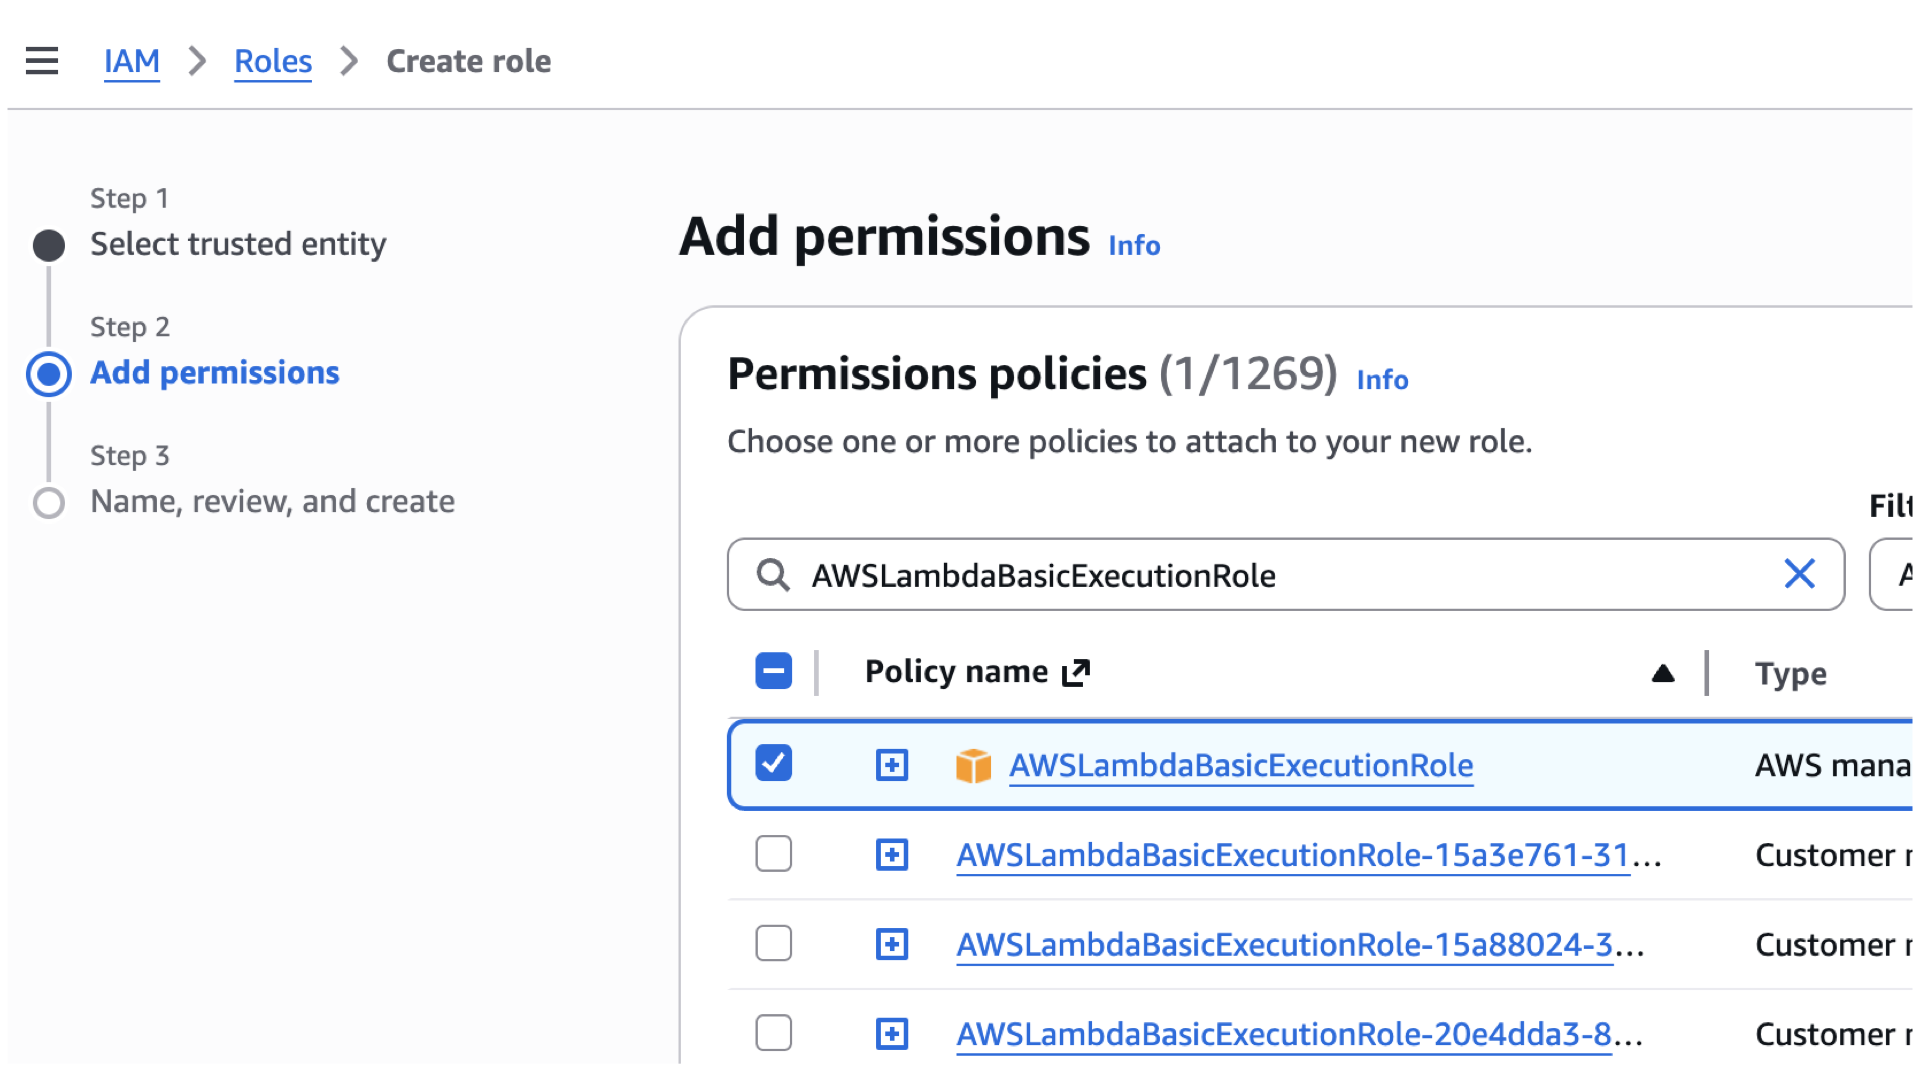Open the hamburger navigation menu

coord(42,61)
